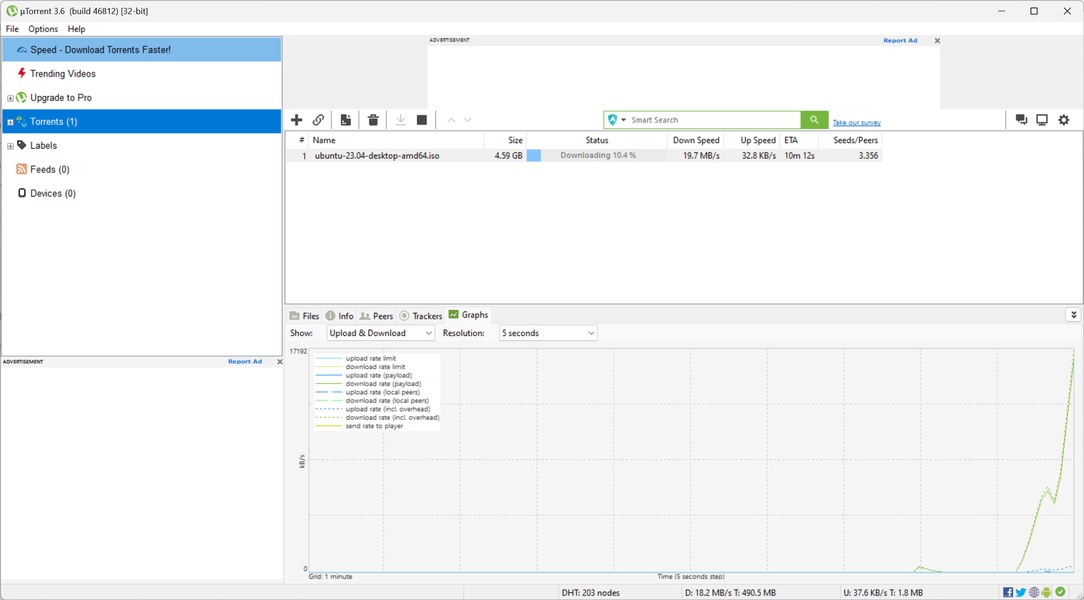Open the Resolution 5 seconds dropdown
The width and height of the screenshot is (1084, 600).
tap(548, 333)
